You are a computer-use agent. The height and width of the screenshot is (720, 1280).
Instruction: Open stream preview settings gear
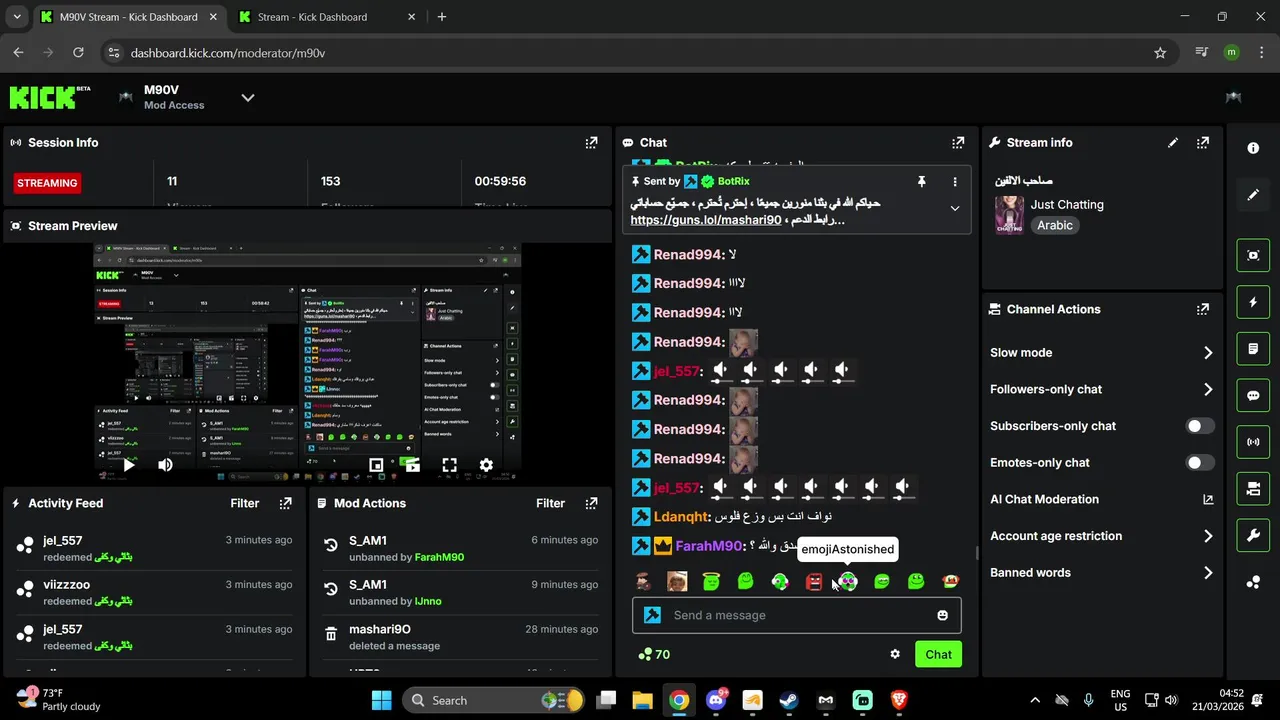(486, 465)
